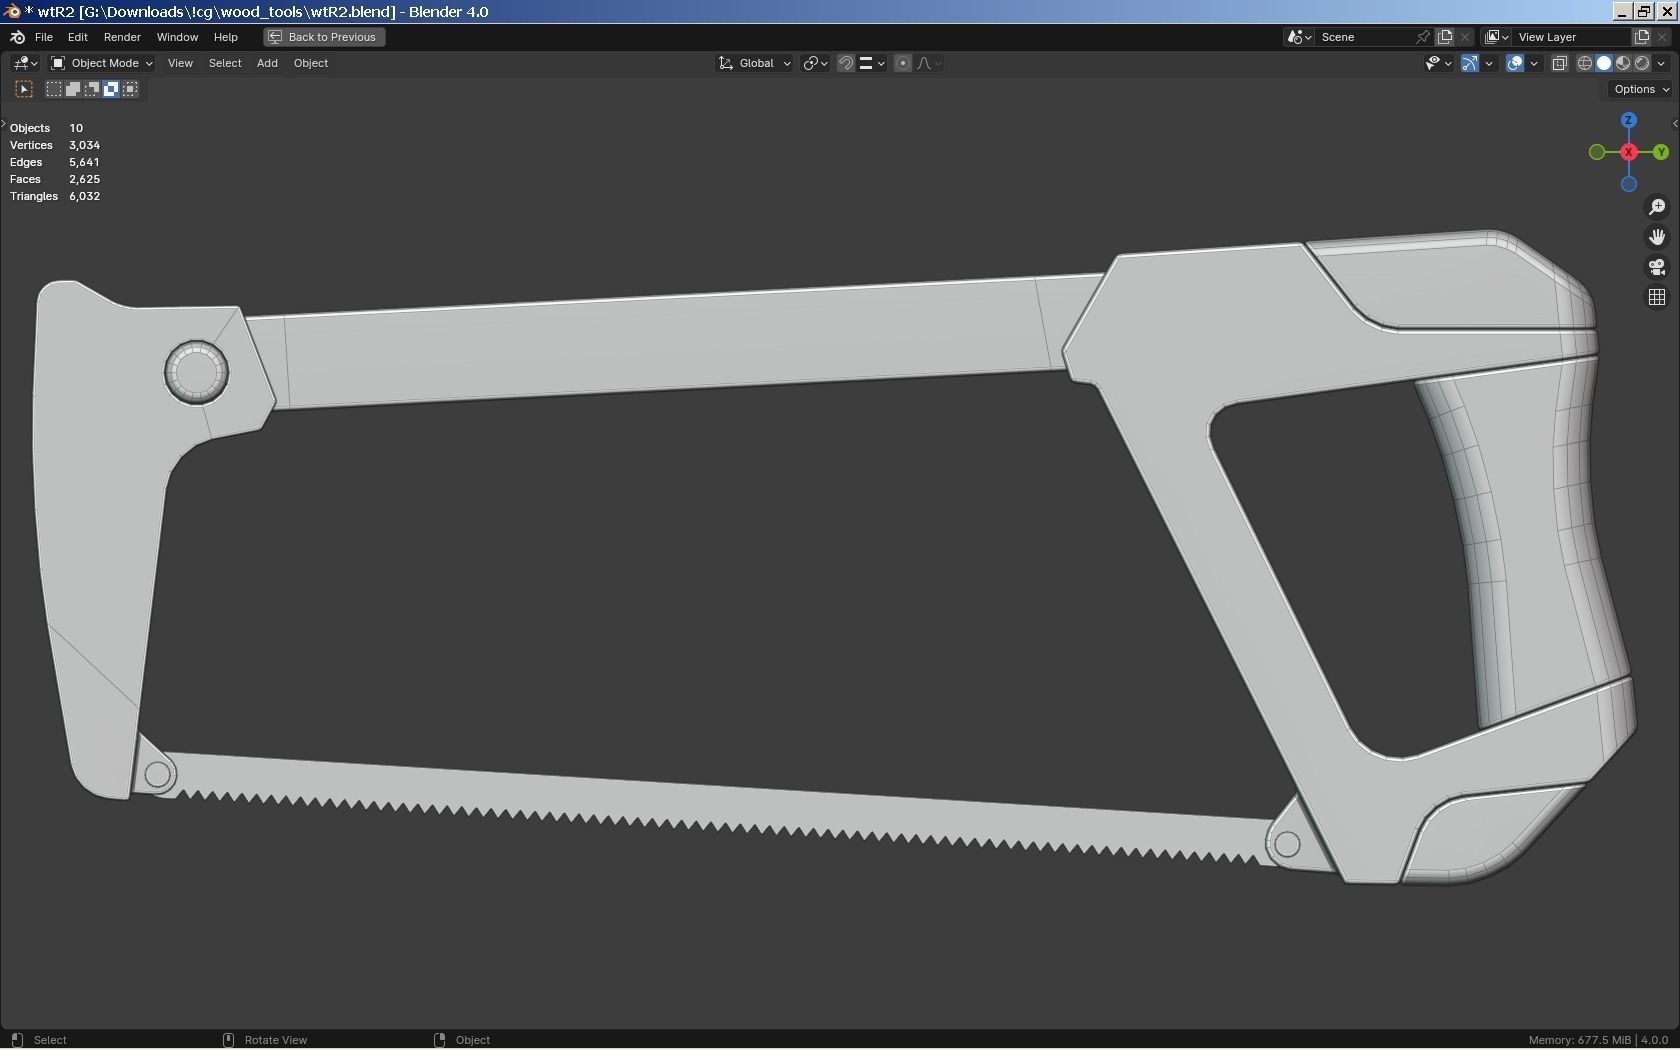Click the X axis on navigation gizmo
This screenshot has height=1050, width=1680.
tap(1629, 152)
